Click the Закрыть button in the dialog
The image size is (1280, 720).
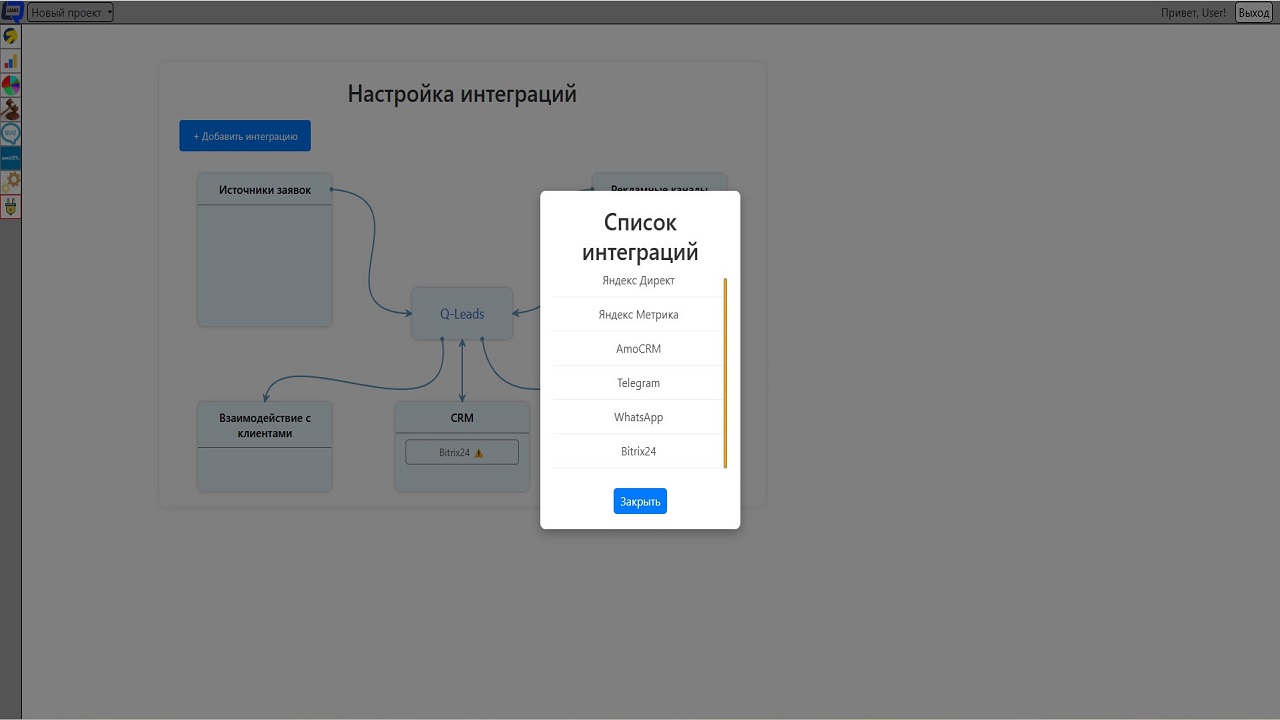click(640, 501)
